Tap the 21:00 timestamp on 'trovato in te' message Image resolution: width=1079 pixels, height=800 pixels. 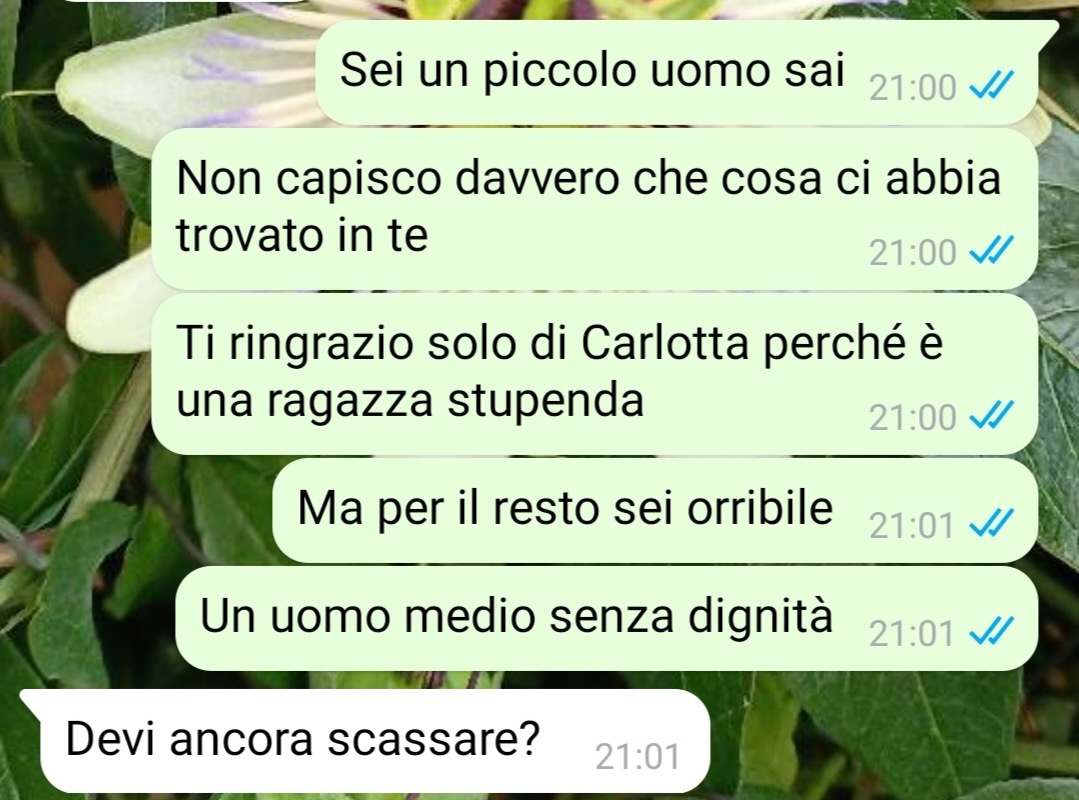912,252
